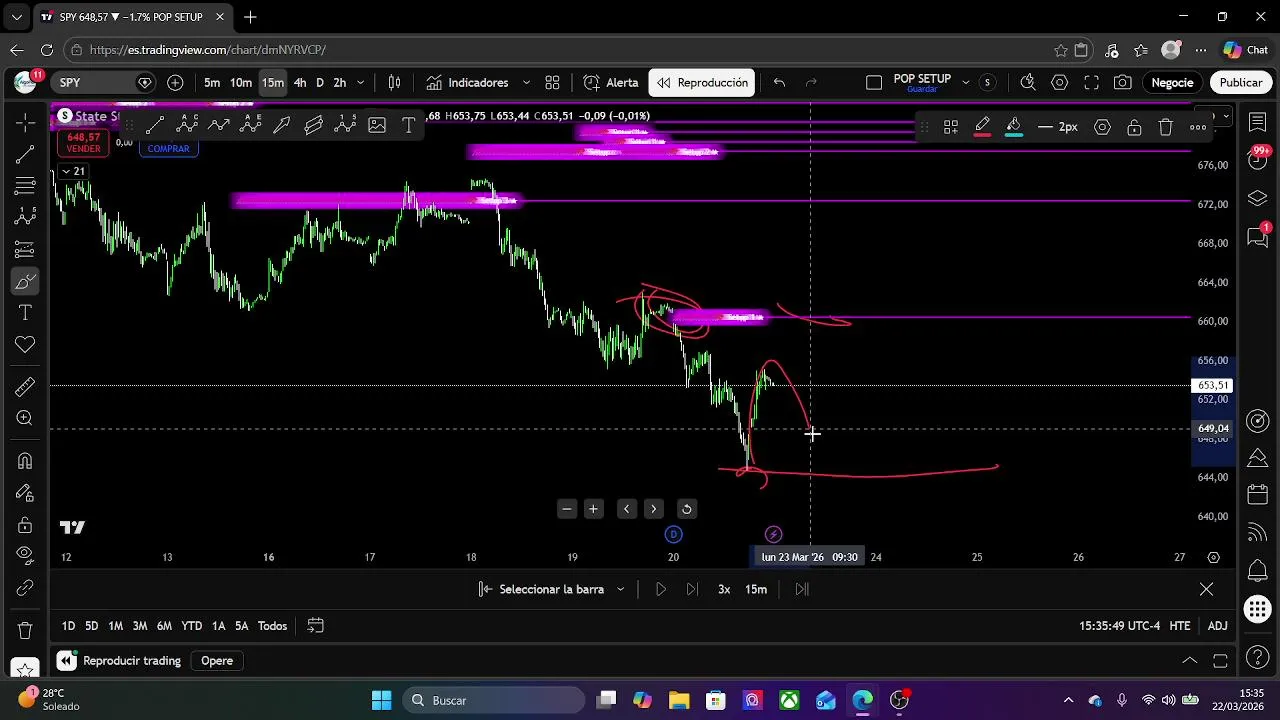Click the Indicadores button
The height and width of the screenshot is (720, 1280).
coord(468,83)
